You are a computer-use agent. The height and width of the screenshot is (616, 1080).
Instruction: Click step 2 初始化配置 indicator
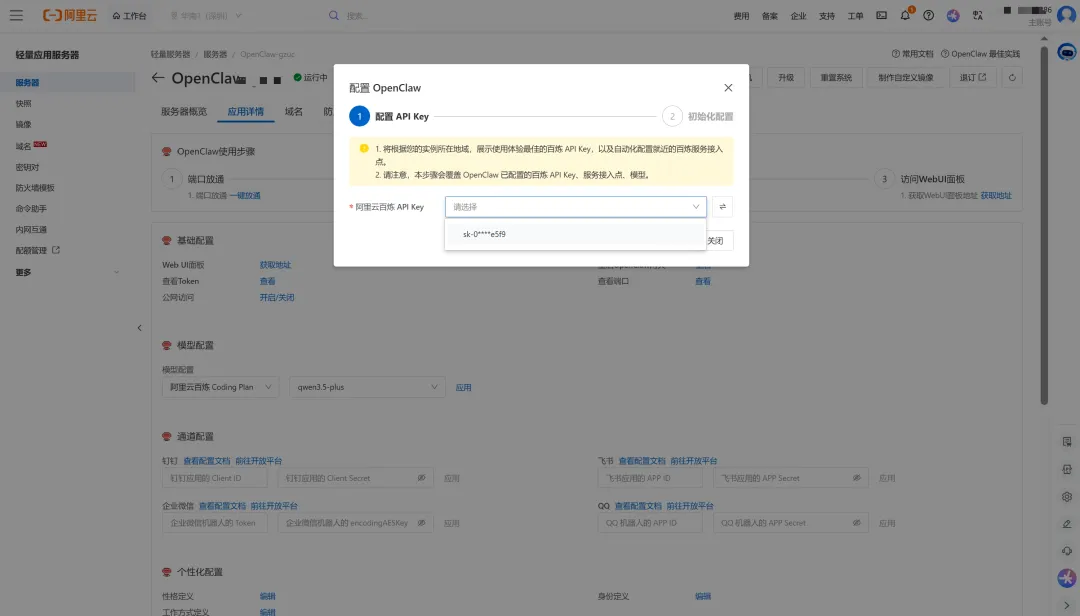click(x=698, y=116)
